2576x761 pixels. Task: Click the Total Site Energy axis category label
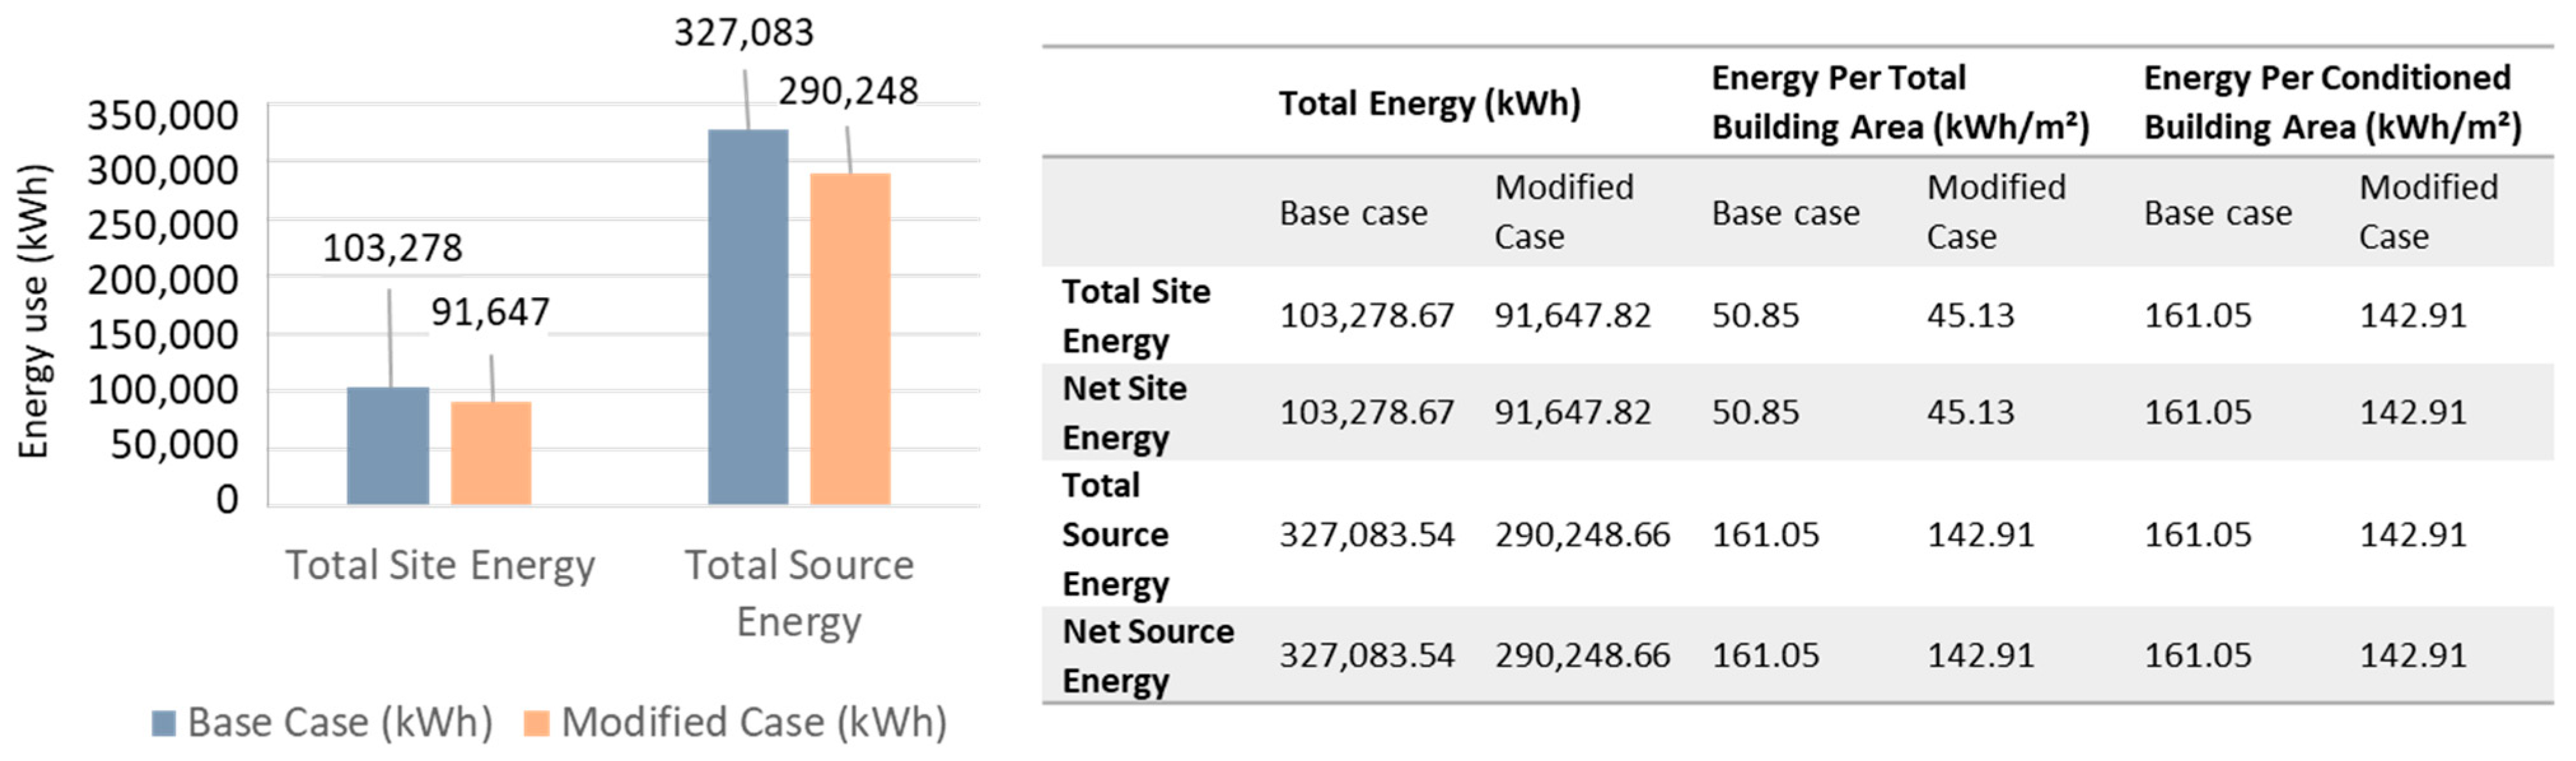pos(440,565)
